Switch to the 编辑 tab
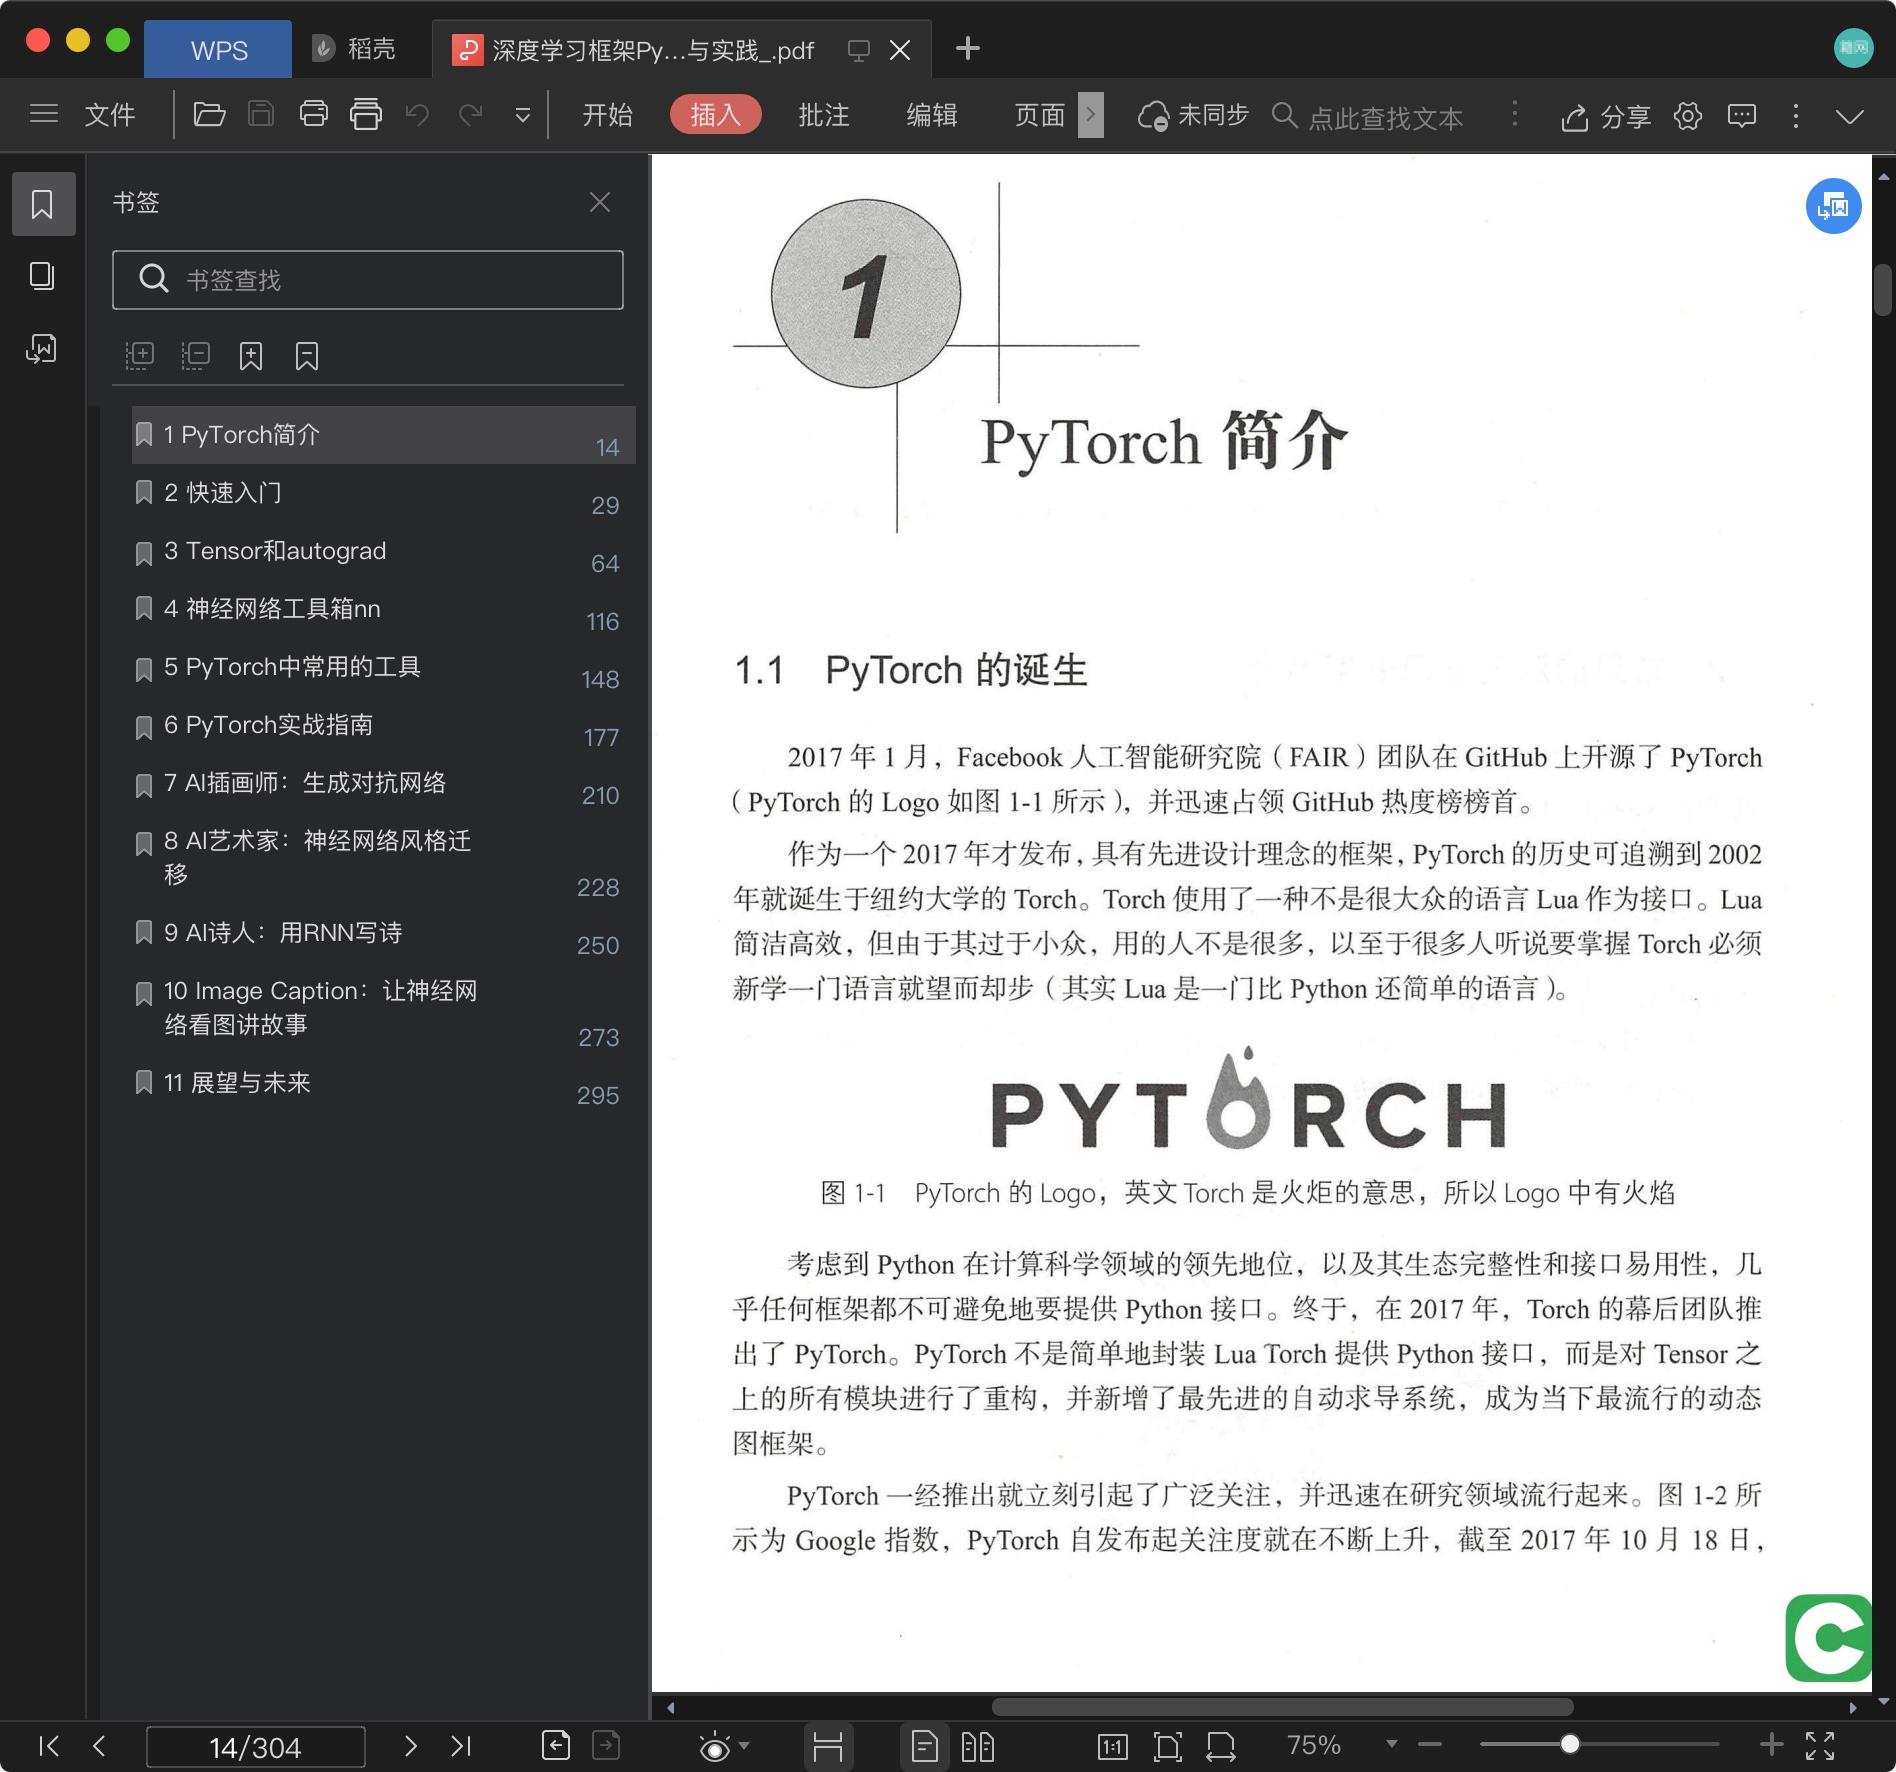 point(932,115)
